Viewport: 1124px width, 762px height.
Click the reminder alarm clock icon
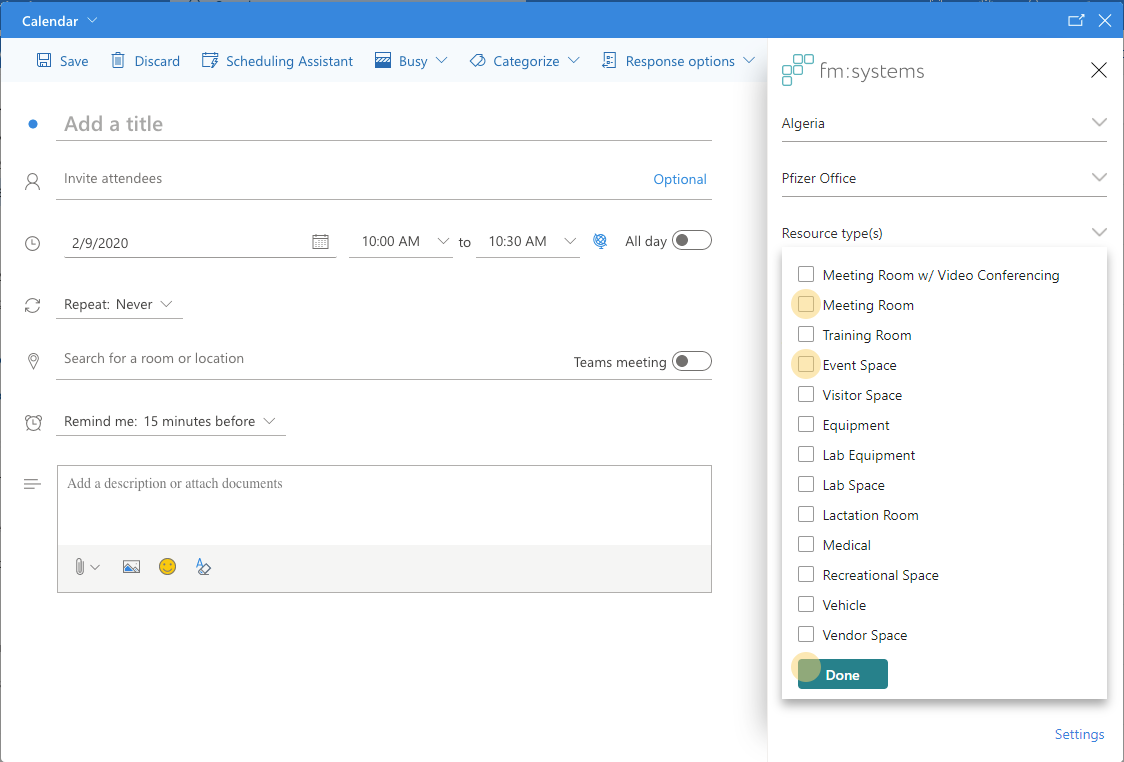(33, 422)
